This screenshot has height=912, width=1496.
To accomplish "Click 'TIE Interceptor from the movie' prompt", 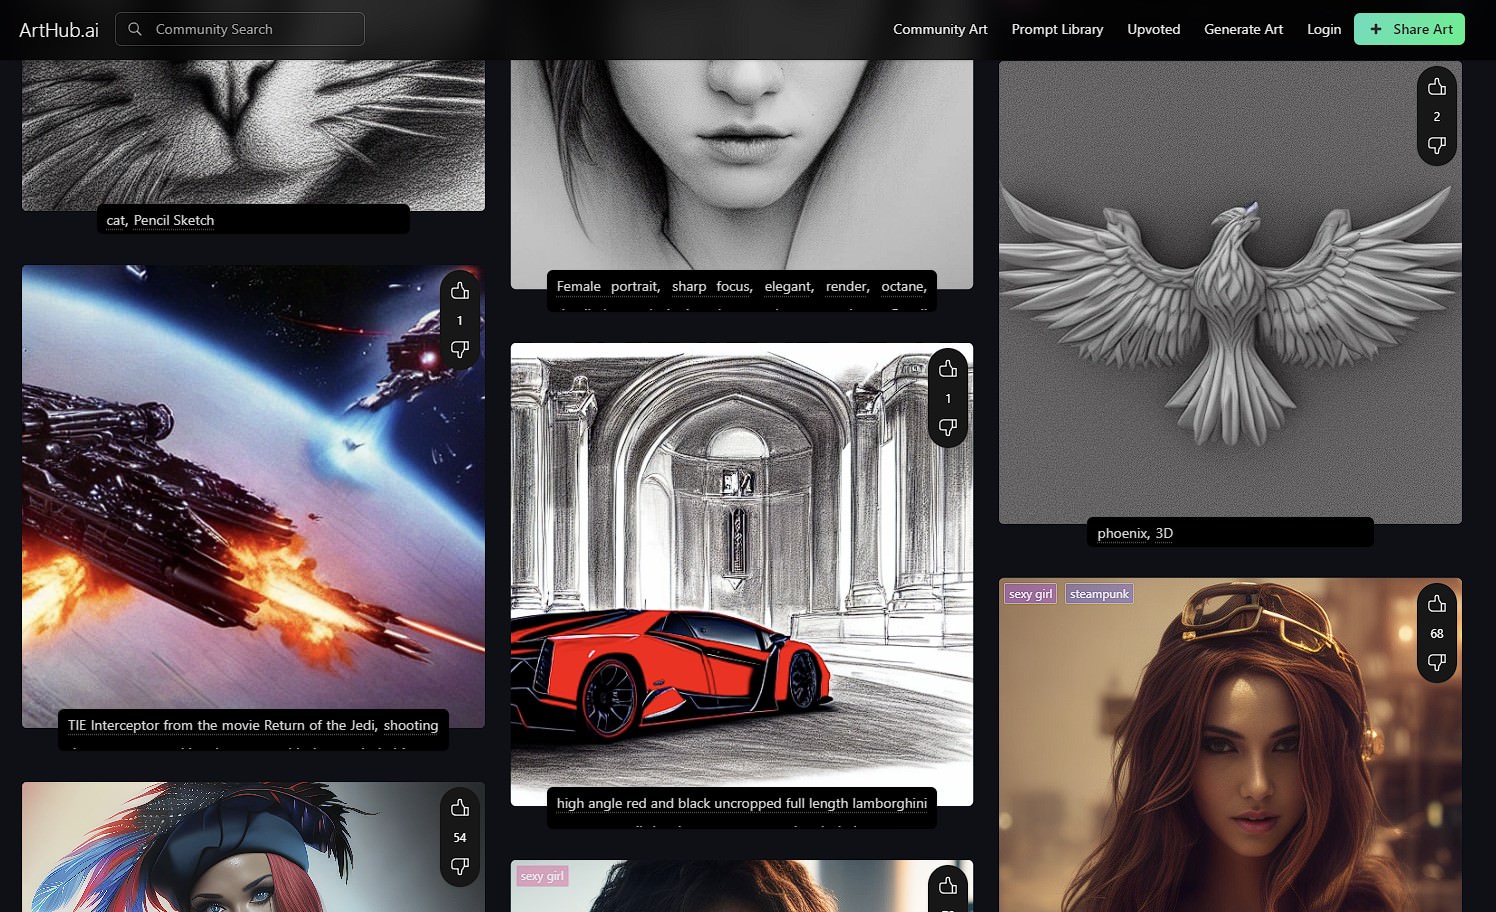I will pos(253,725).
